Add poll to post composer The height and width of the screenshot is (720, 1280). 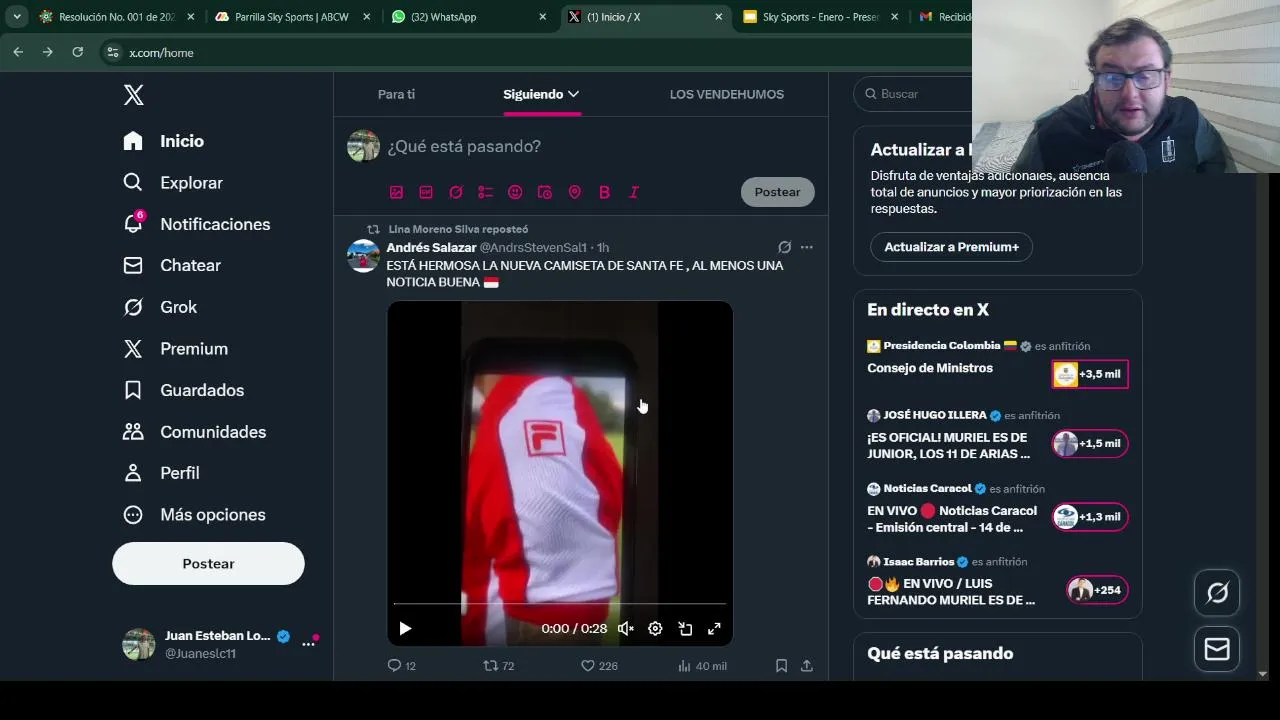point(485,192)
